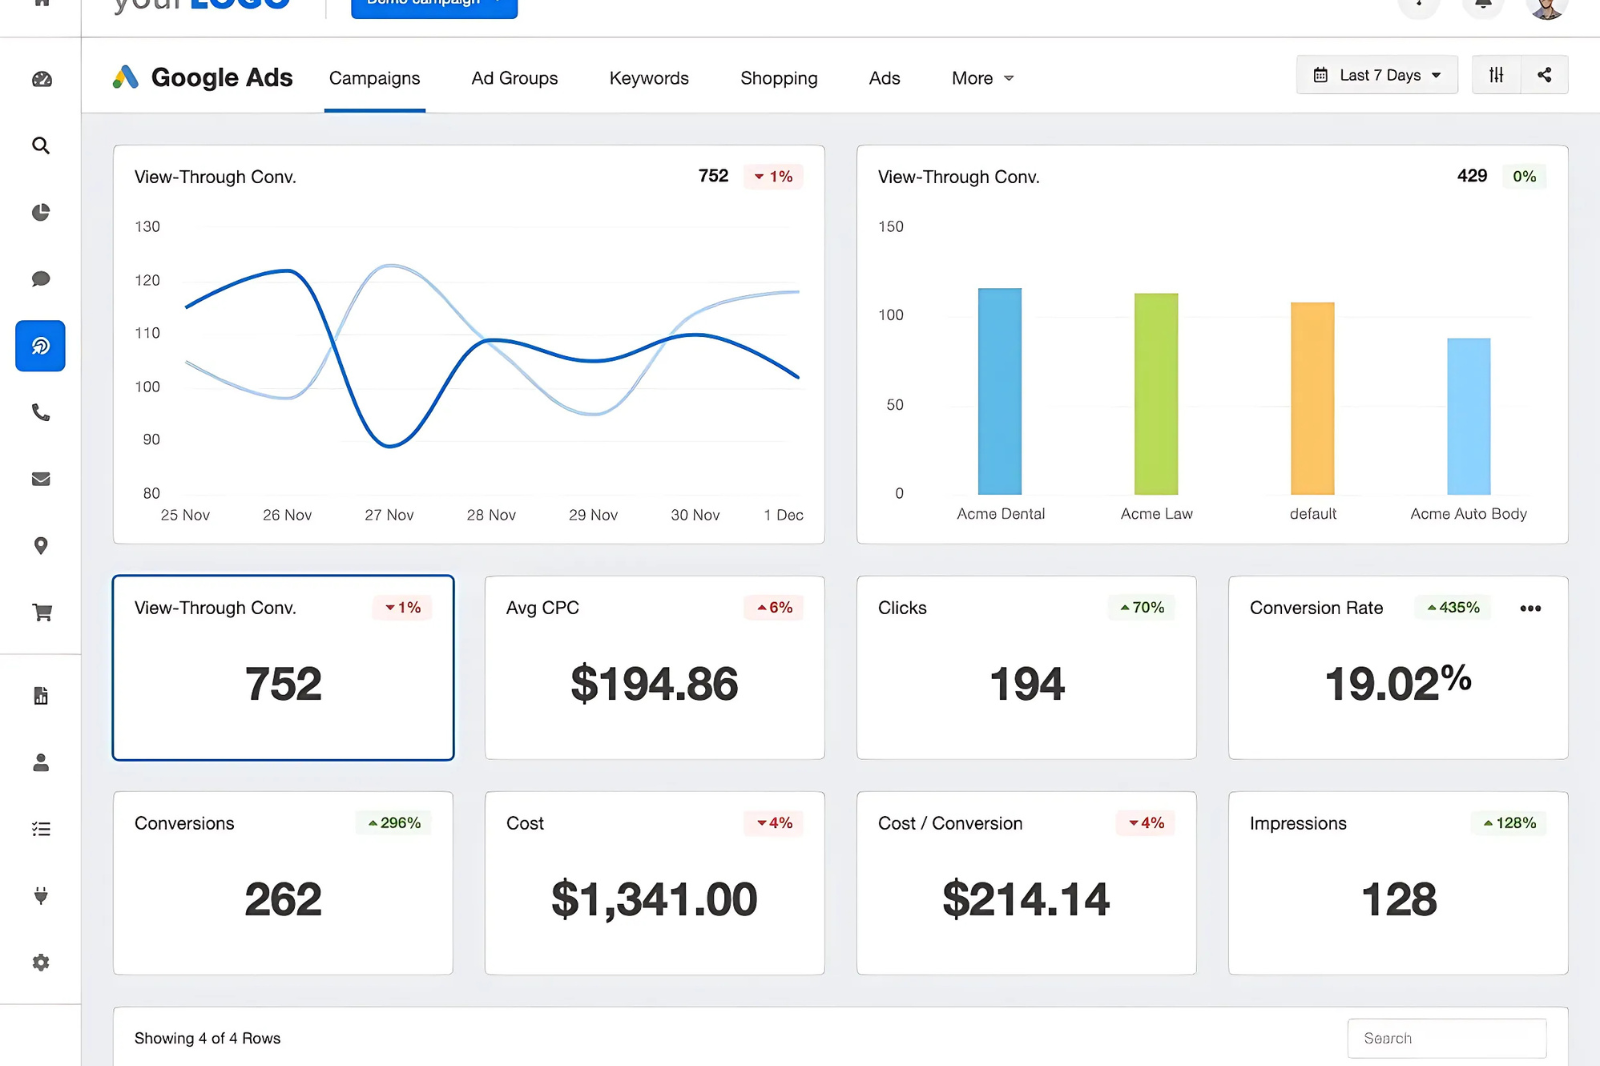This screenshot has height=1066, width=1600.
Task: Click the Search input field
Action: (x=1446, y=1038)
